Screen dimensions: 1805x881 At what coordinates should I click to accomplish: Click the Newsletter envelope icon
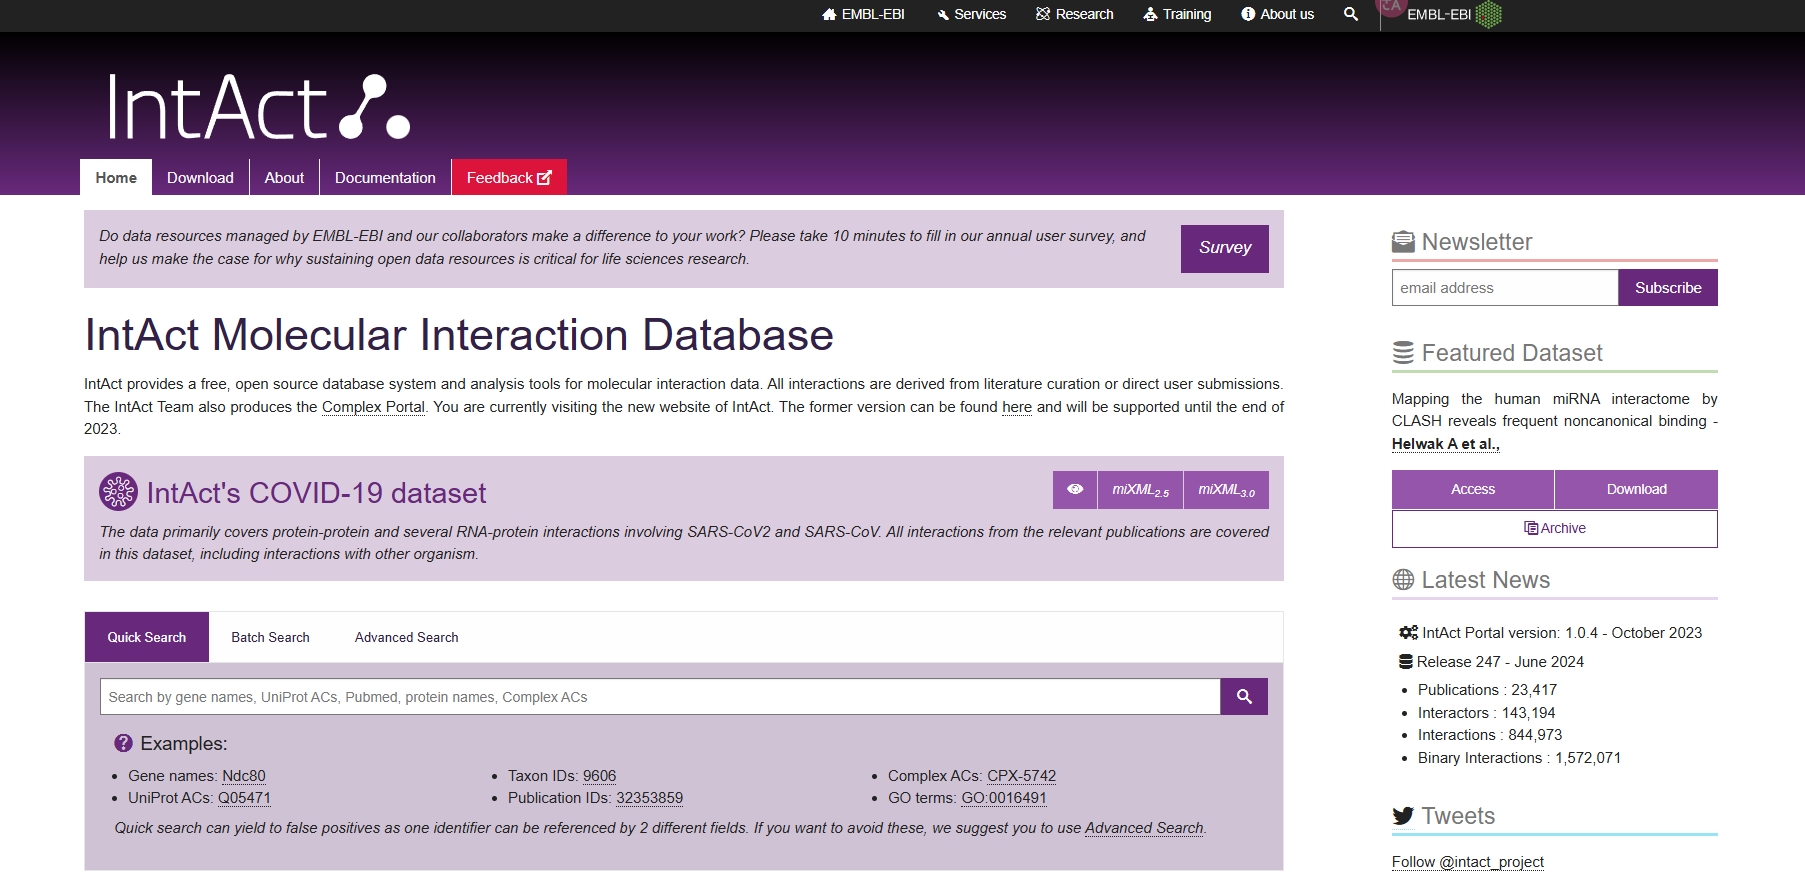1403,242
